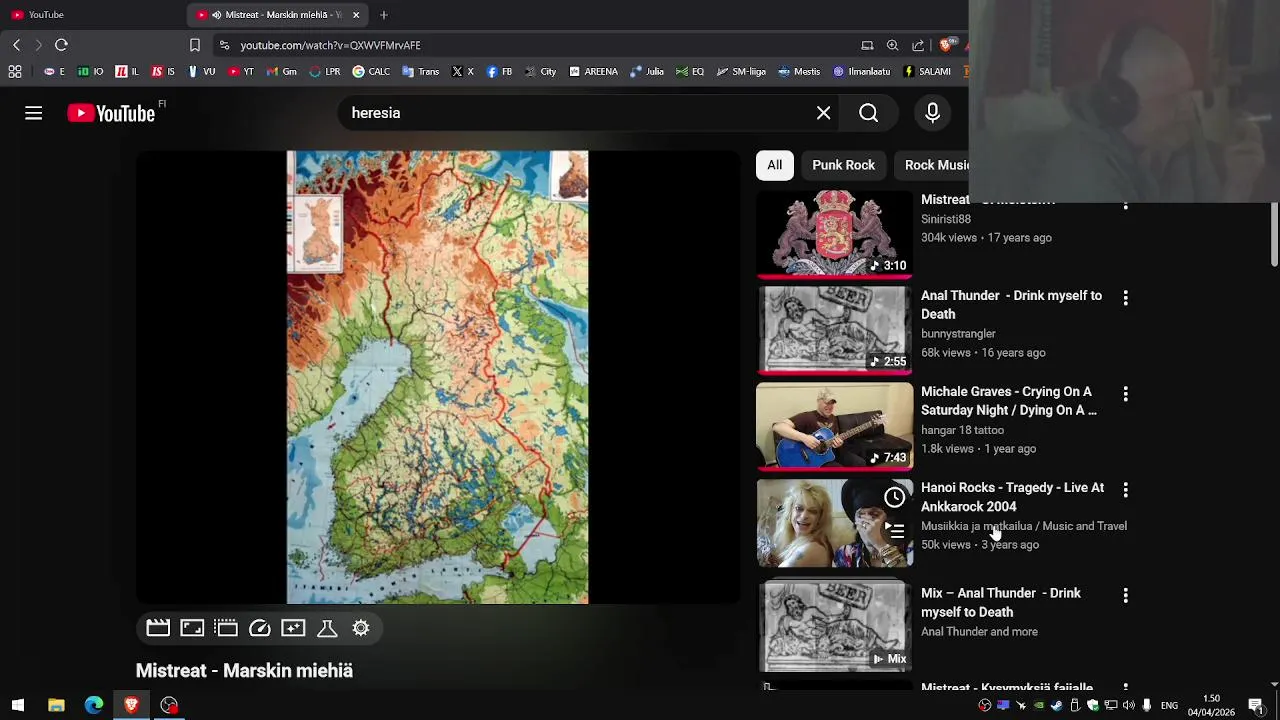The height and width of the screenshot is (720, 1280).
Task: Open the Michale Graves guitar thumbnail
Action: (x=834, y=426)
